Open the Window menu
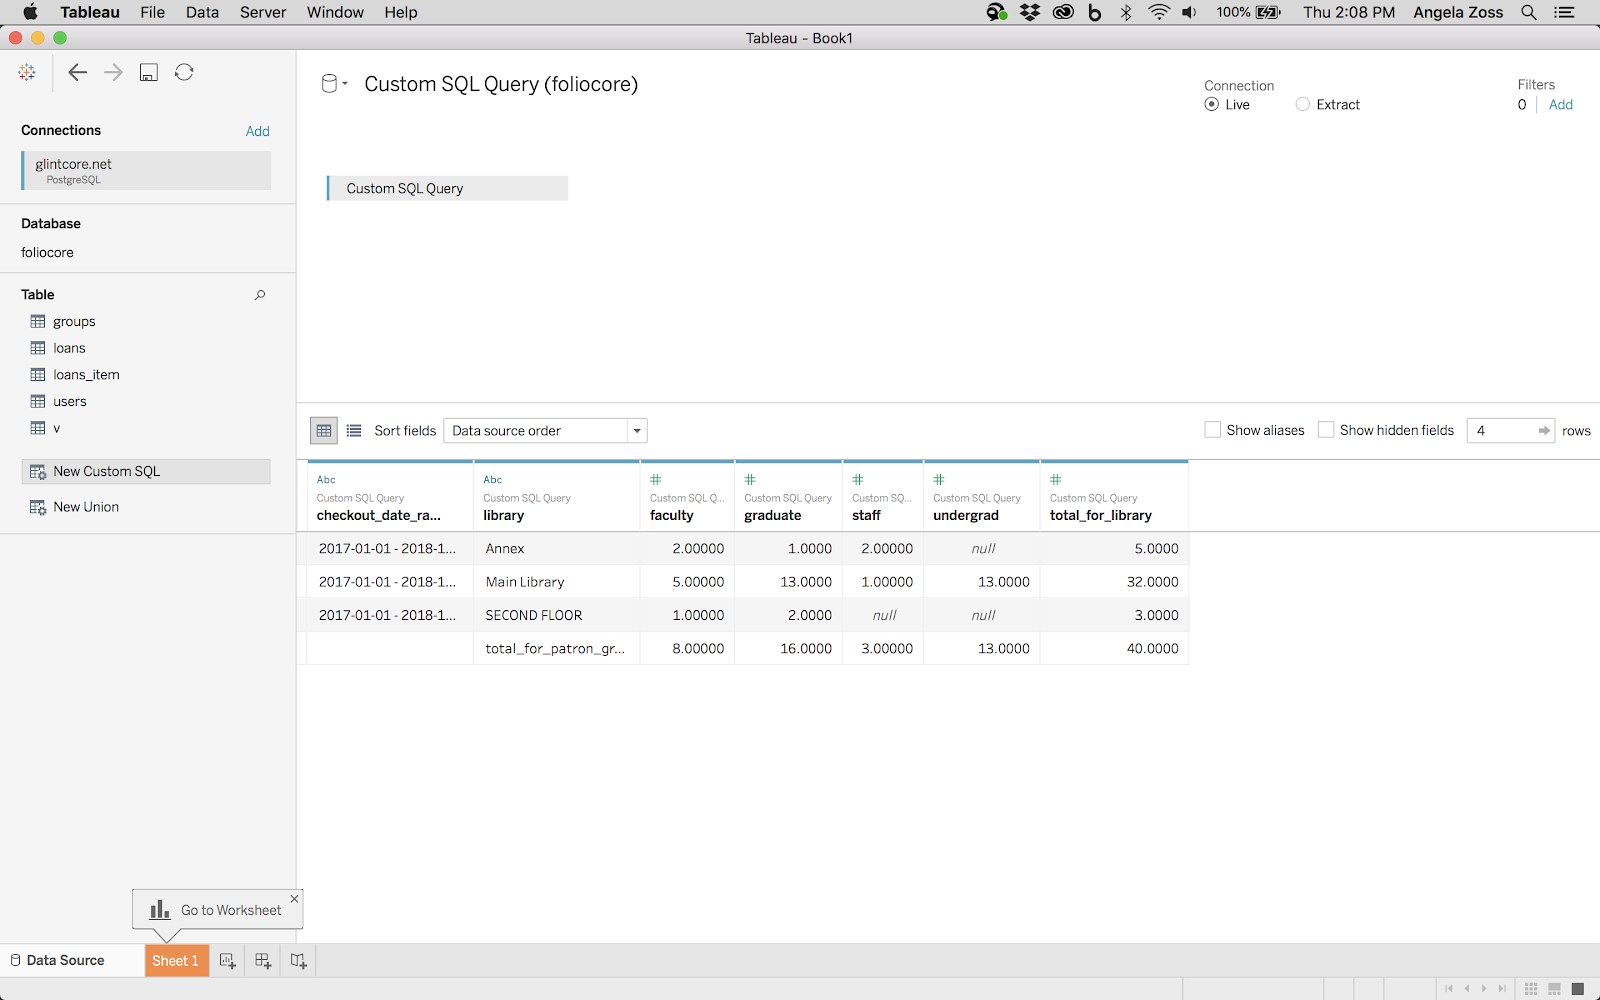This screenshot has height=1000, width=1600. [x=335, y=12]
